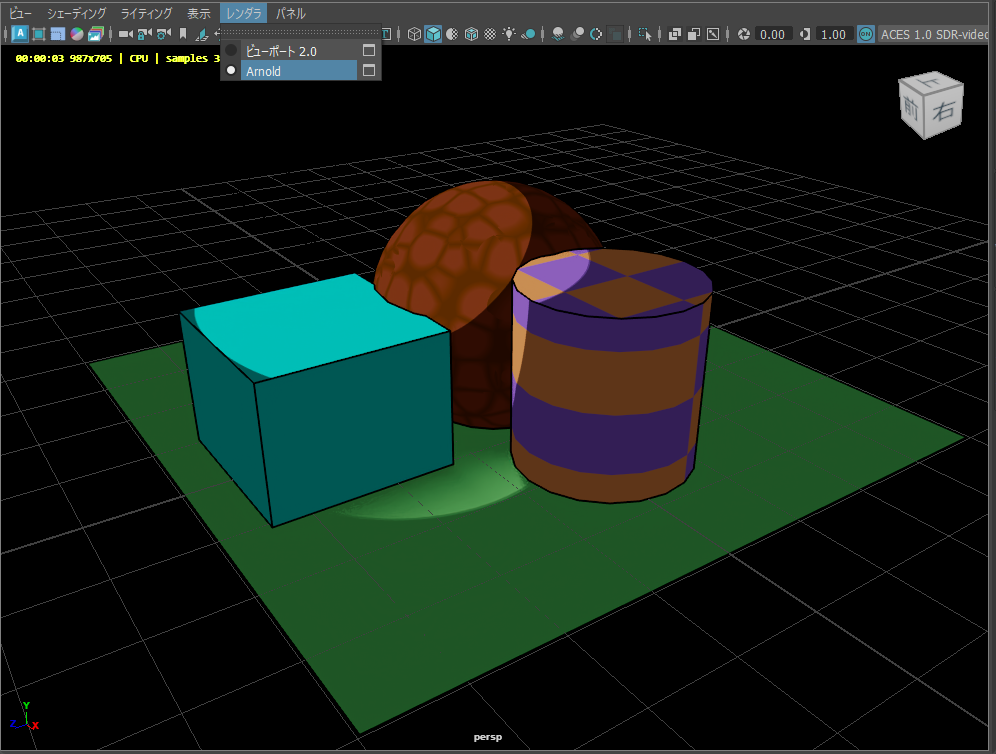Click the gamma value field showing 1.00
The image size is (996, 754).
[x=834, y=34]
